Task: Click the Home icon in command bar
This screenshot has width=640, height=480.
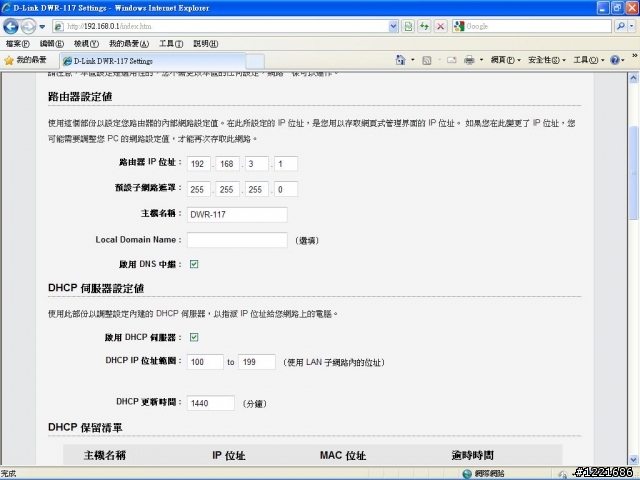Action: [x=401, y=60]
